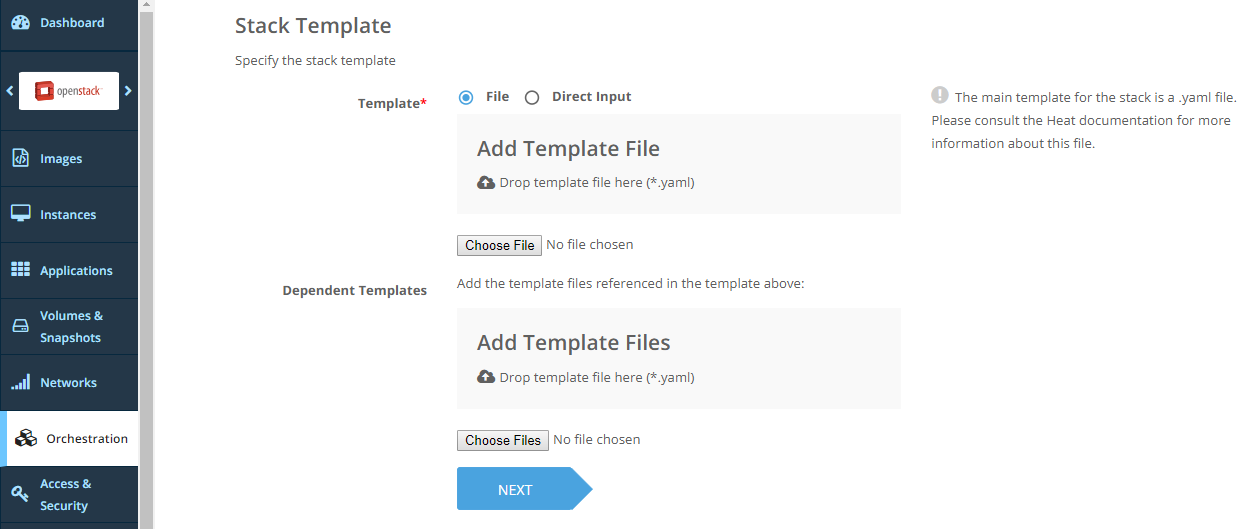The image size is (1256, 529).
Task: Click the Instances monitor icon
Action: 20,214
